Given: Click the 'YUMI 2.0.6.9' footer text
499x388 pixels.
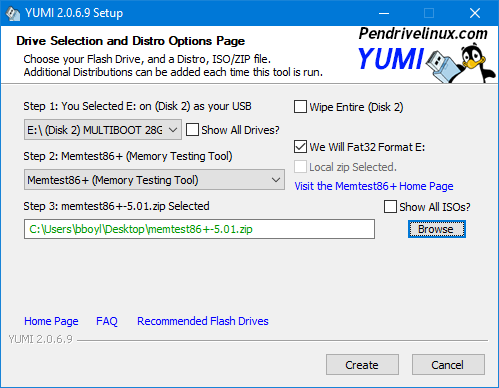Looking at the screenshot, I should click(40, 339).
